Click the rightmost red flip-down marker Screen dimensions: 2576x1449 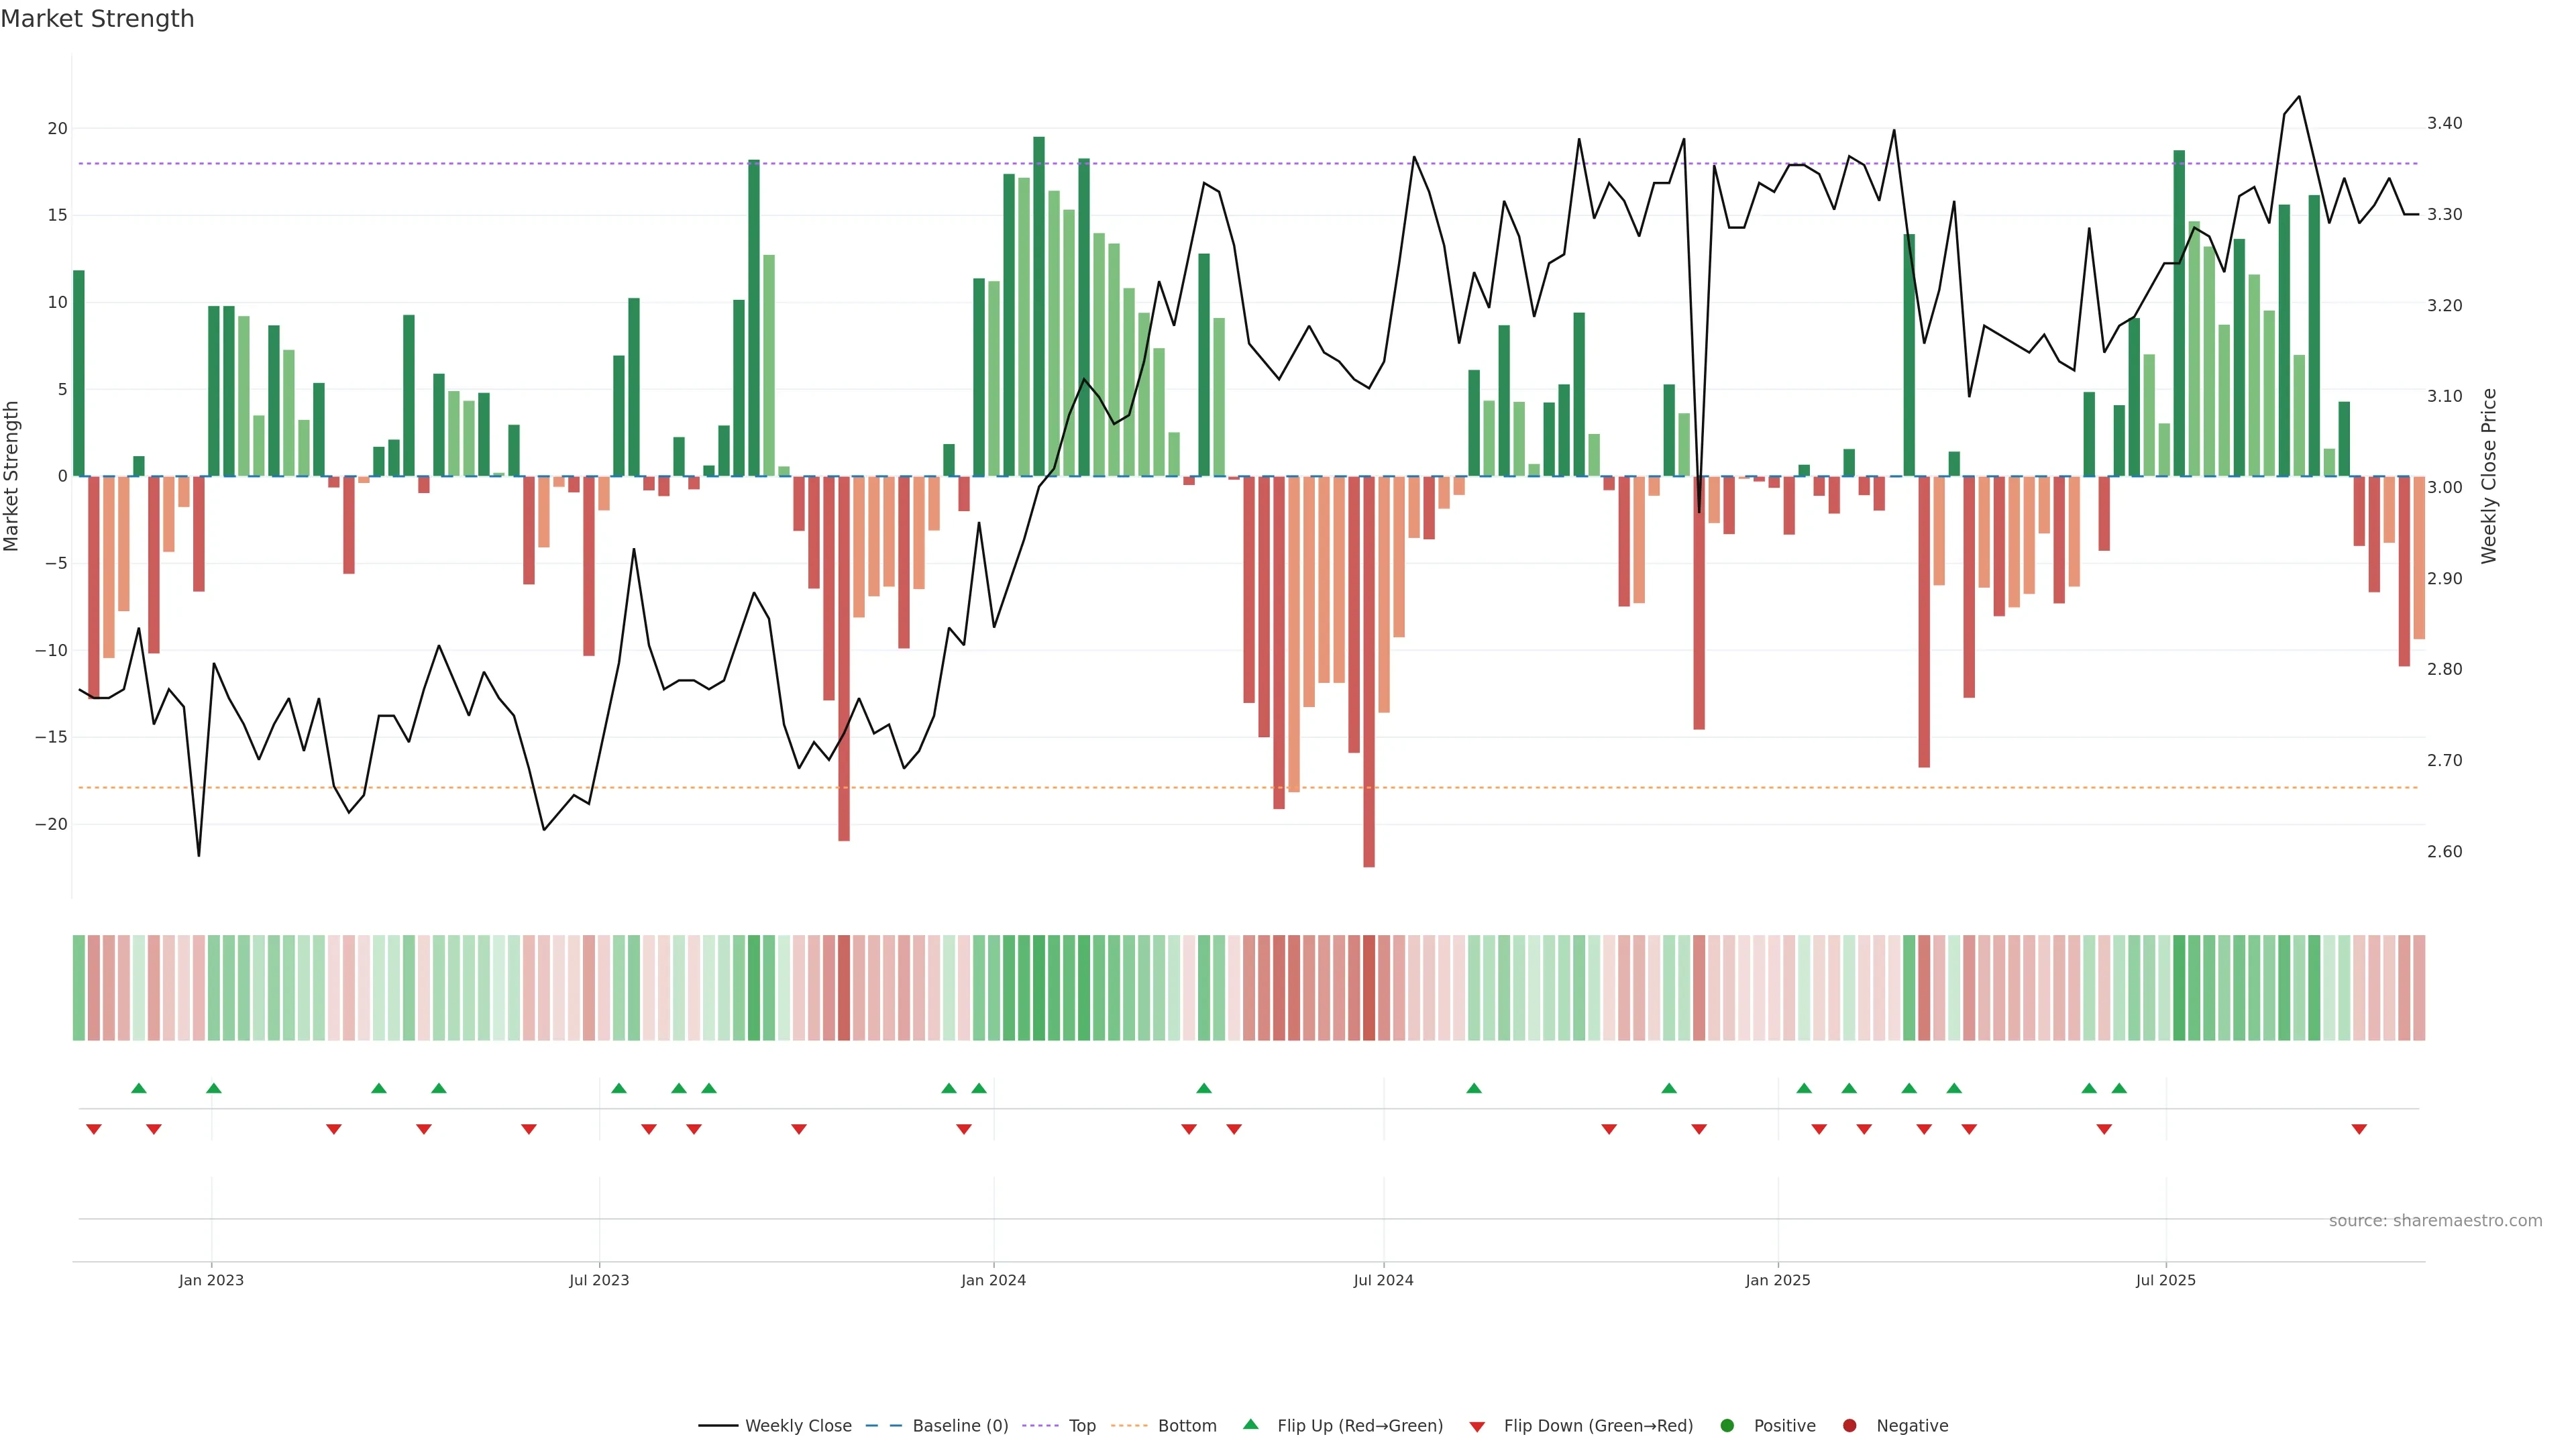(x=2359, y=1129)
